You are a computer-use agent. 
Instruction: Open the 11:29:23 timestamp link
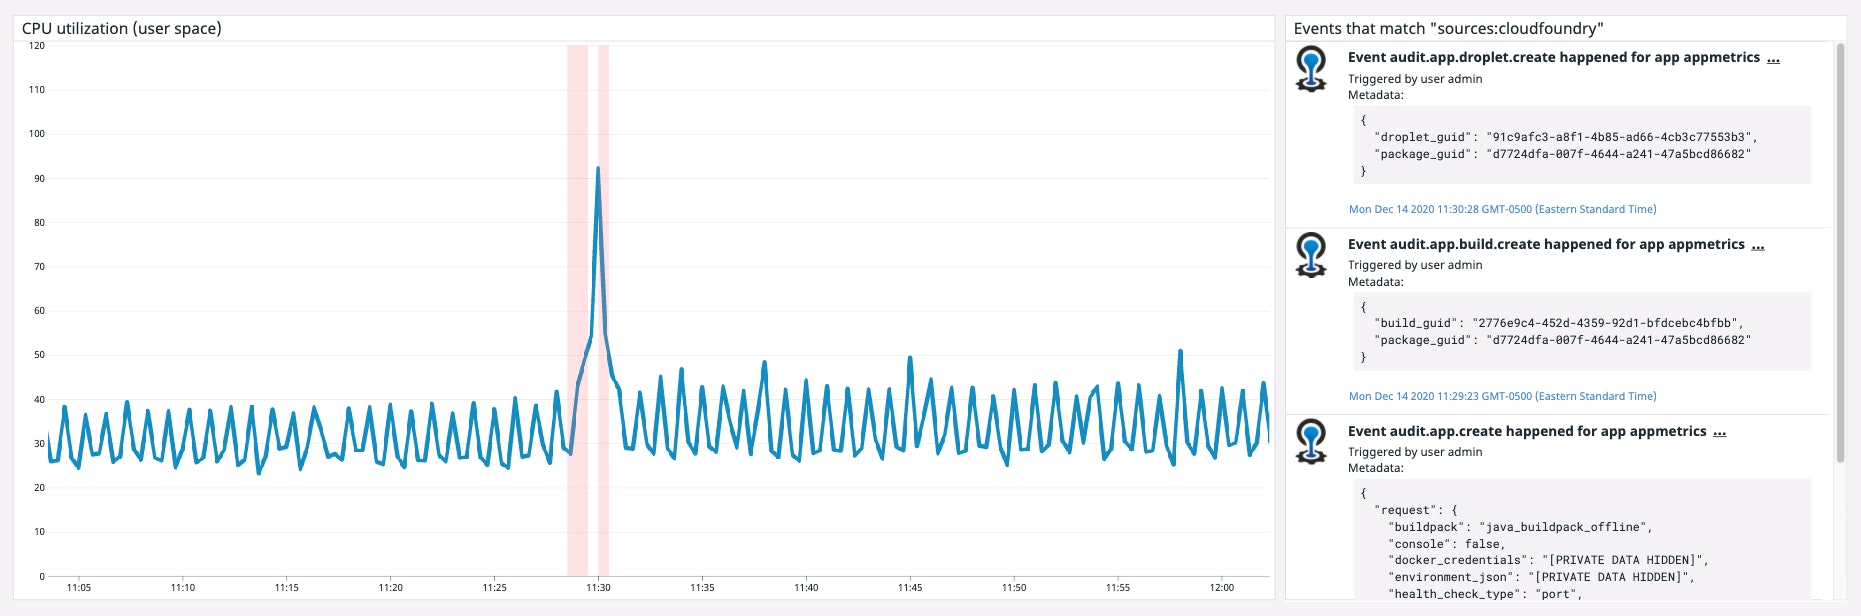click(1502, 396)
